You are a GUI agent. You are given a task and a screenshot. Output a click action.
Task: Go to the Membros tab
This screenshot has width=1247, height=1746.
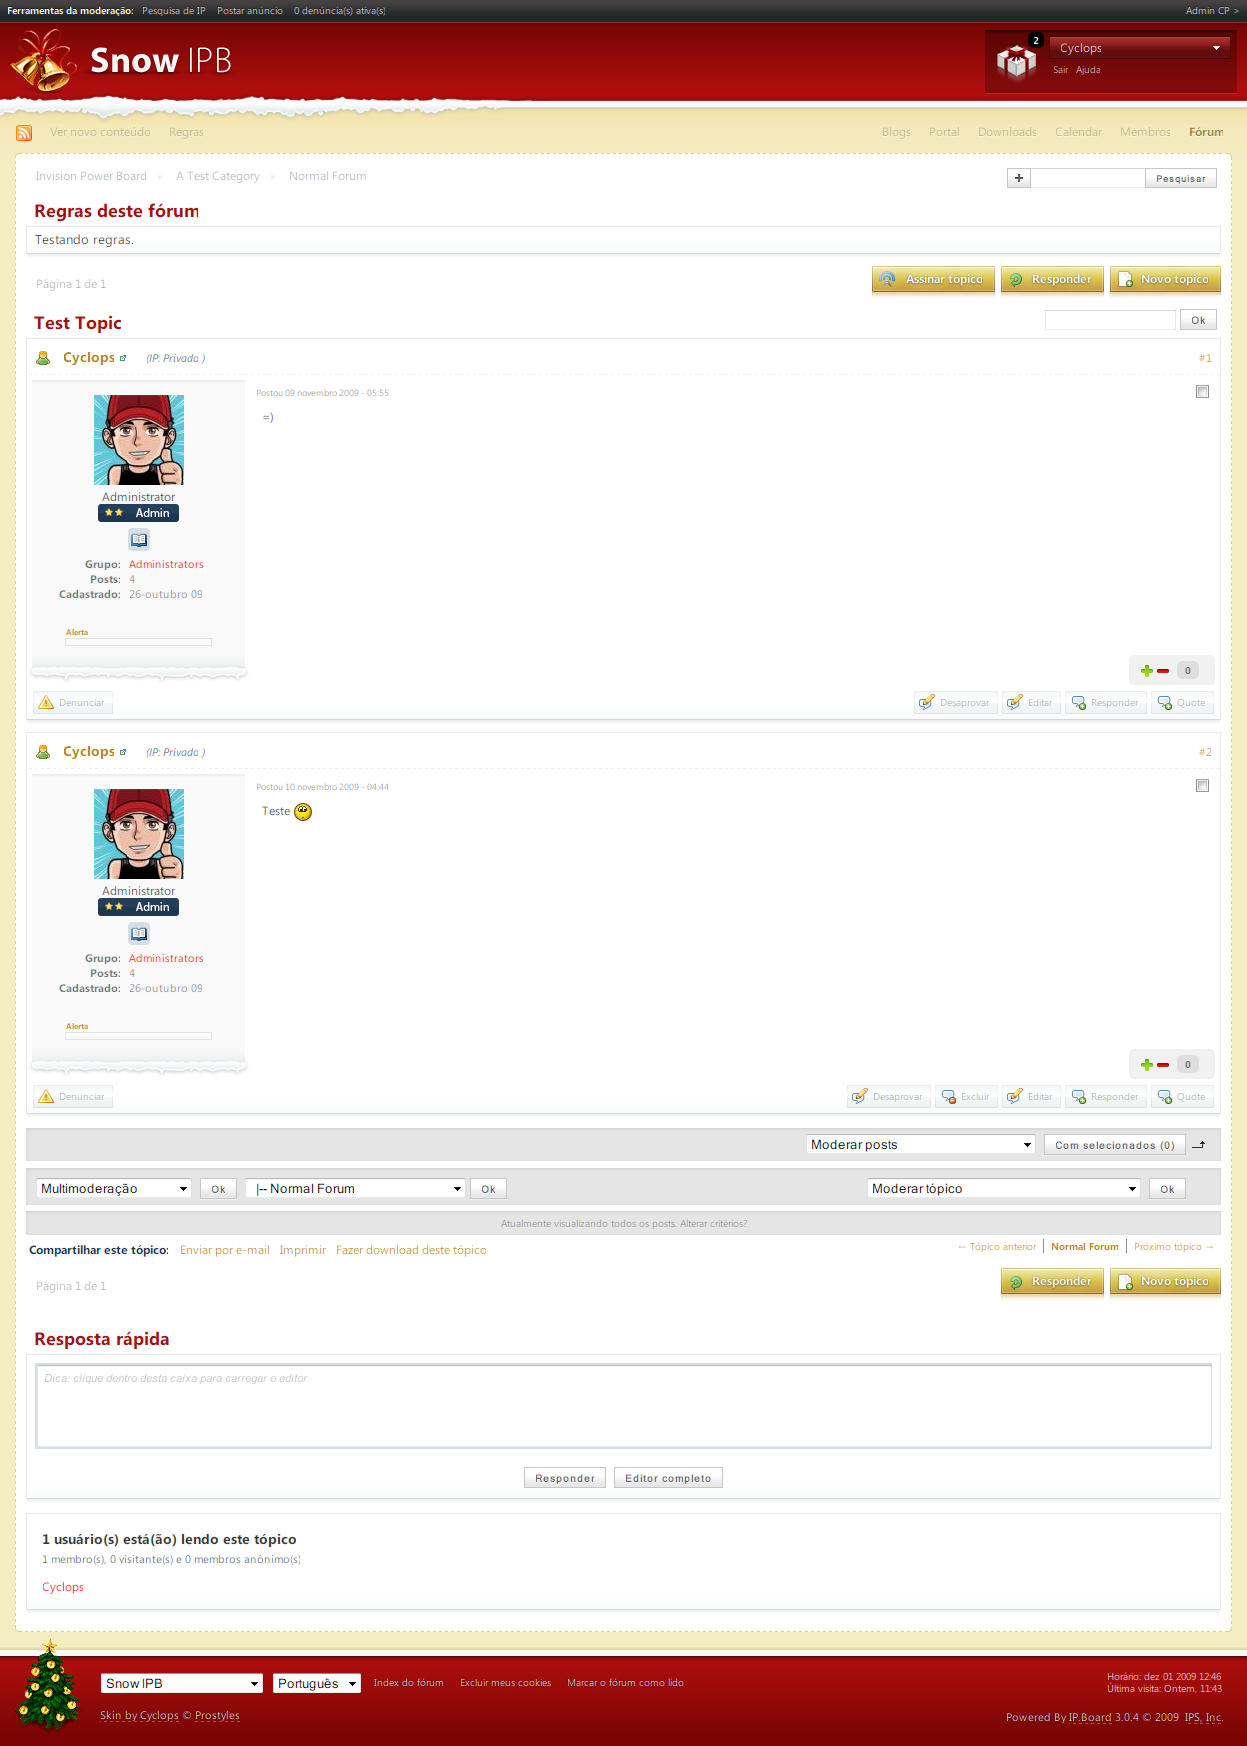pos(1145,132)
